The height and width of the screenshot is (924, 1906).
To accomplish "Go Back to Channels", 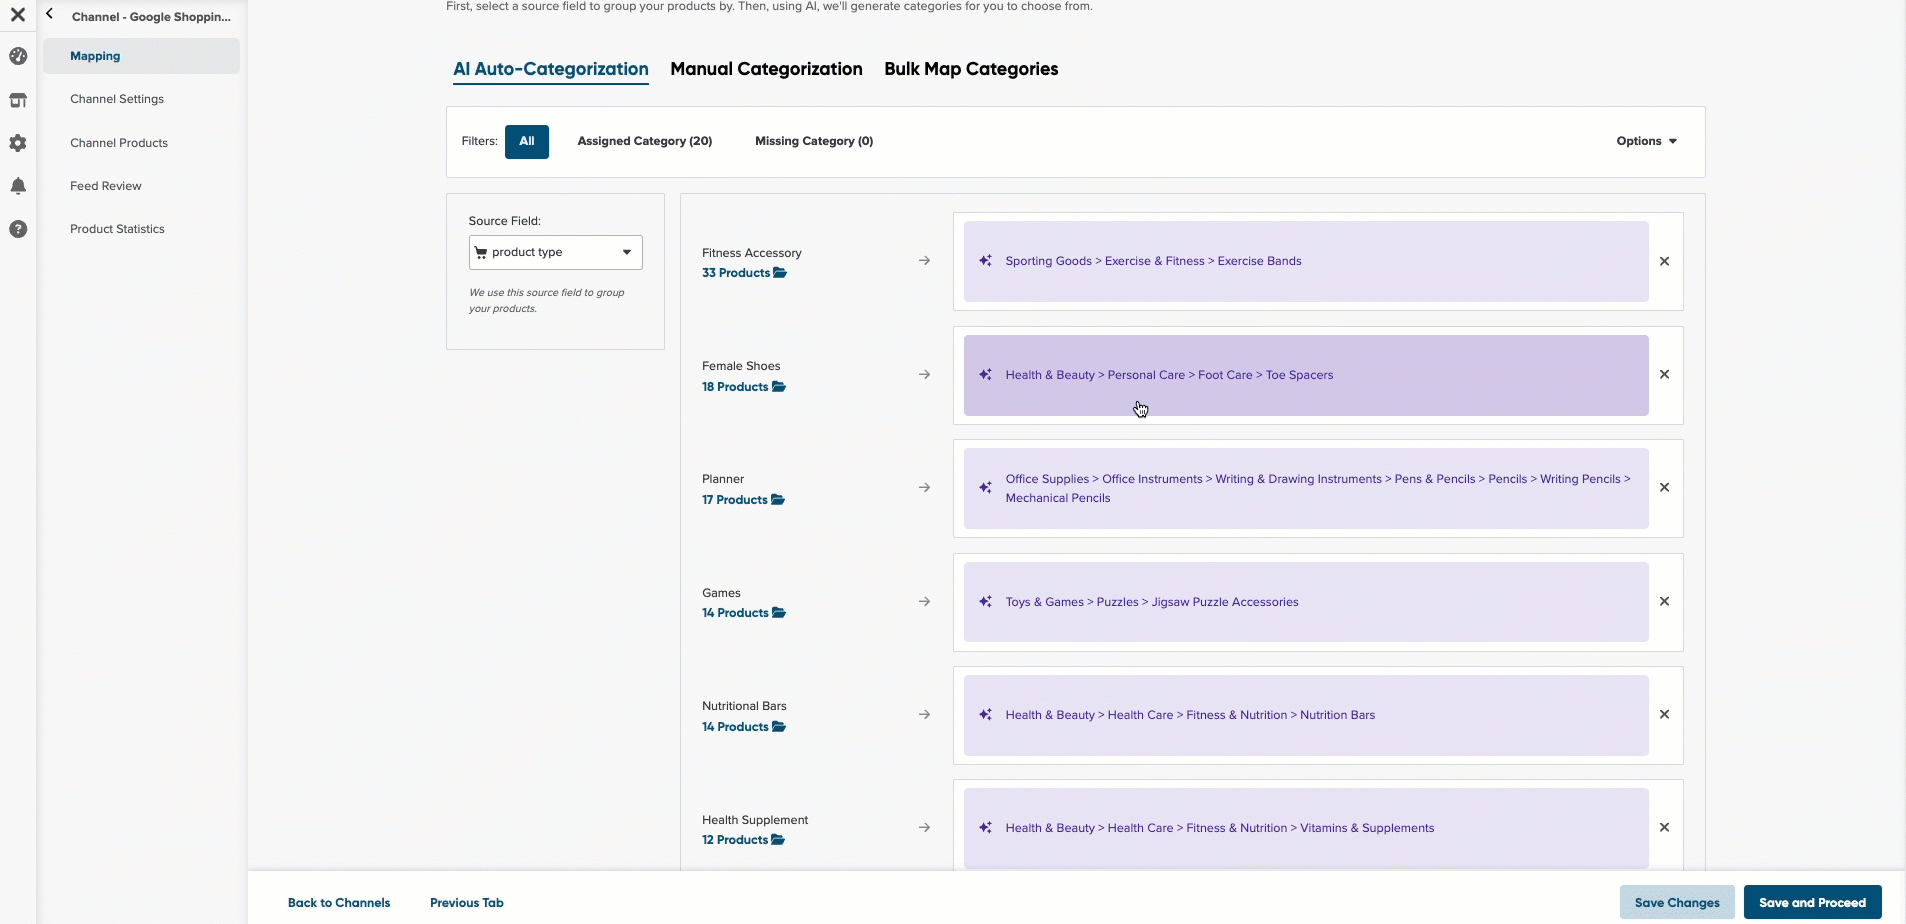I will (339, 902).
